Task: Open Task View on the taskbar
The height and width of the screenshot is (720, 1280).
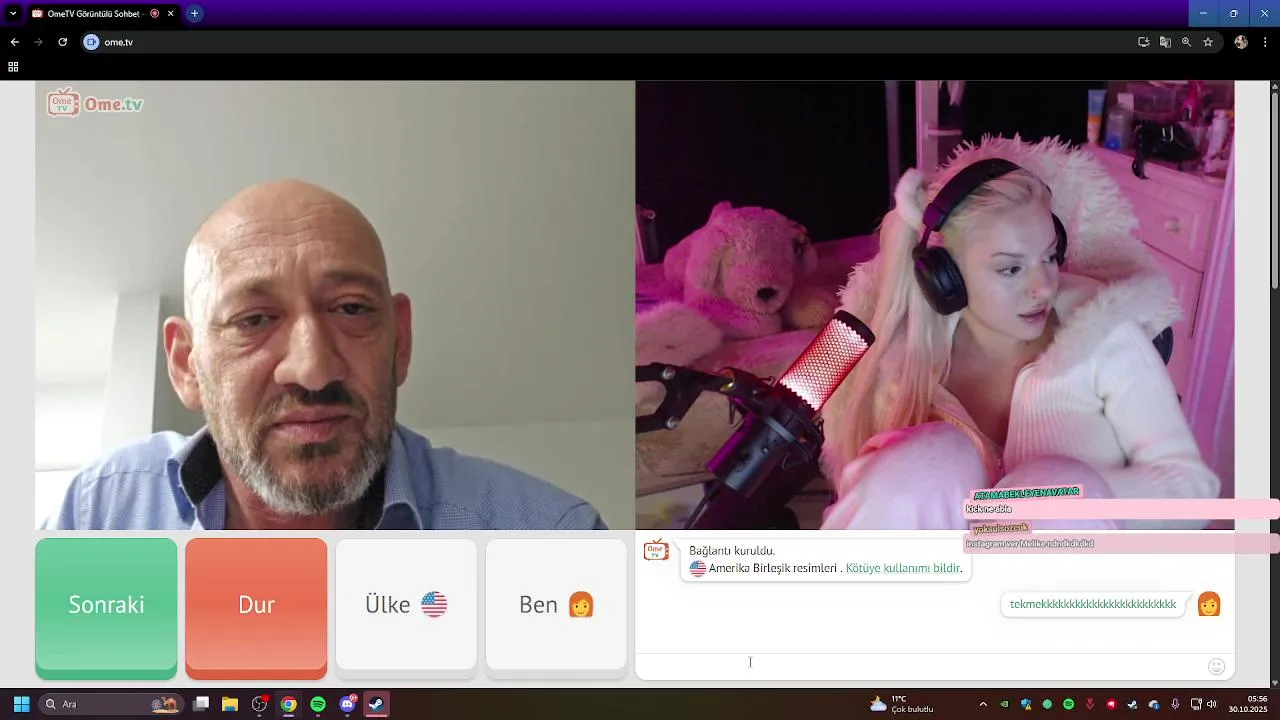Action: click(201, 704)
